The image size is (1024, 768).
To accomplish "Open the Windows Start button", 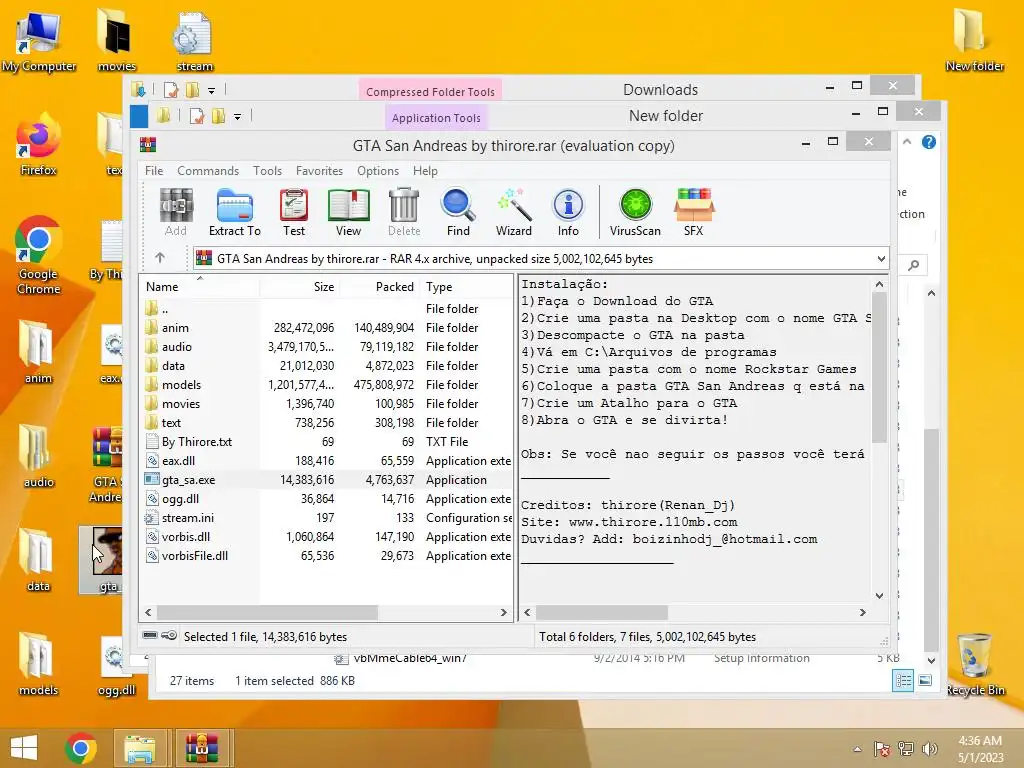I will point(24,748).
